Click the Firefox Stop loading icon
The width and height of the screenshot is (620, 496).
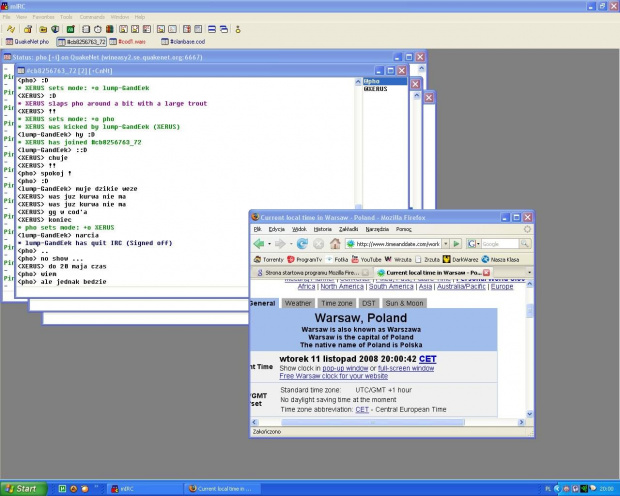pyautogui.click(x=319, y=243)
